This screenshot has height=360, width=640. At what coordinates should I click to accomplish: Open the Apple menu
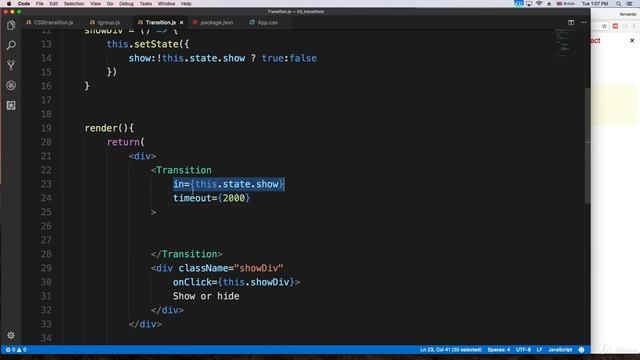(x=9, y=3)
